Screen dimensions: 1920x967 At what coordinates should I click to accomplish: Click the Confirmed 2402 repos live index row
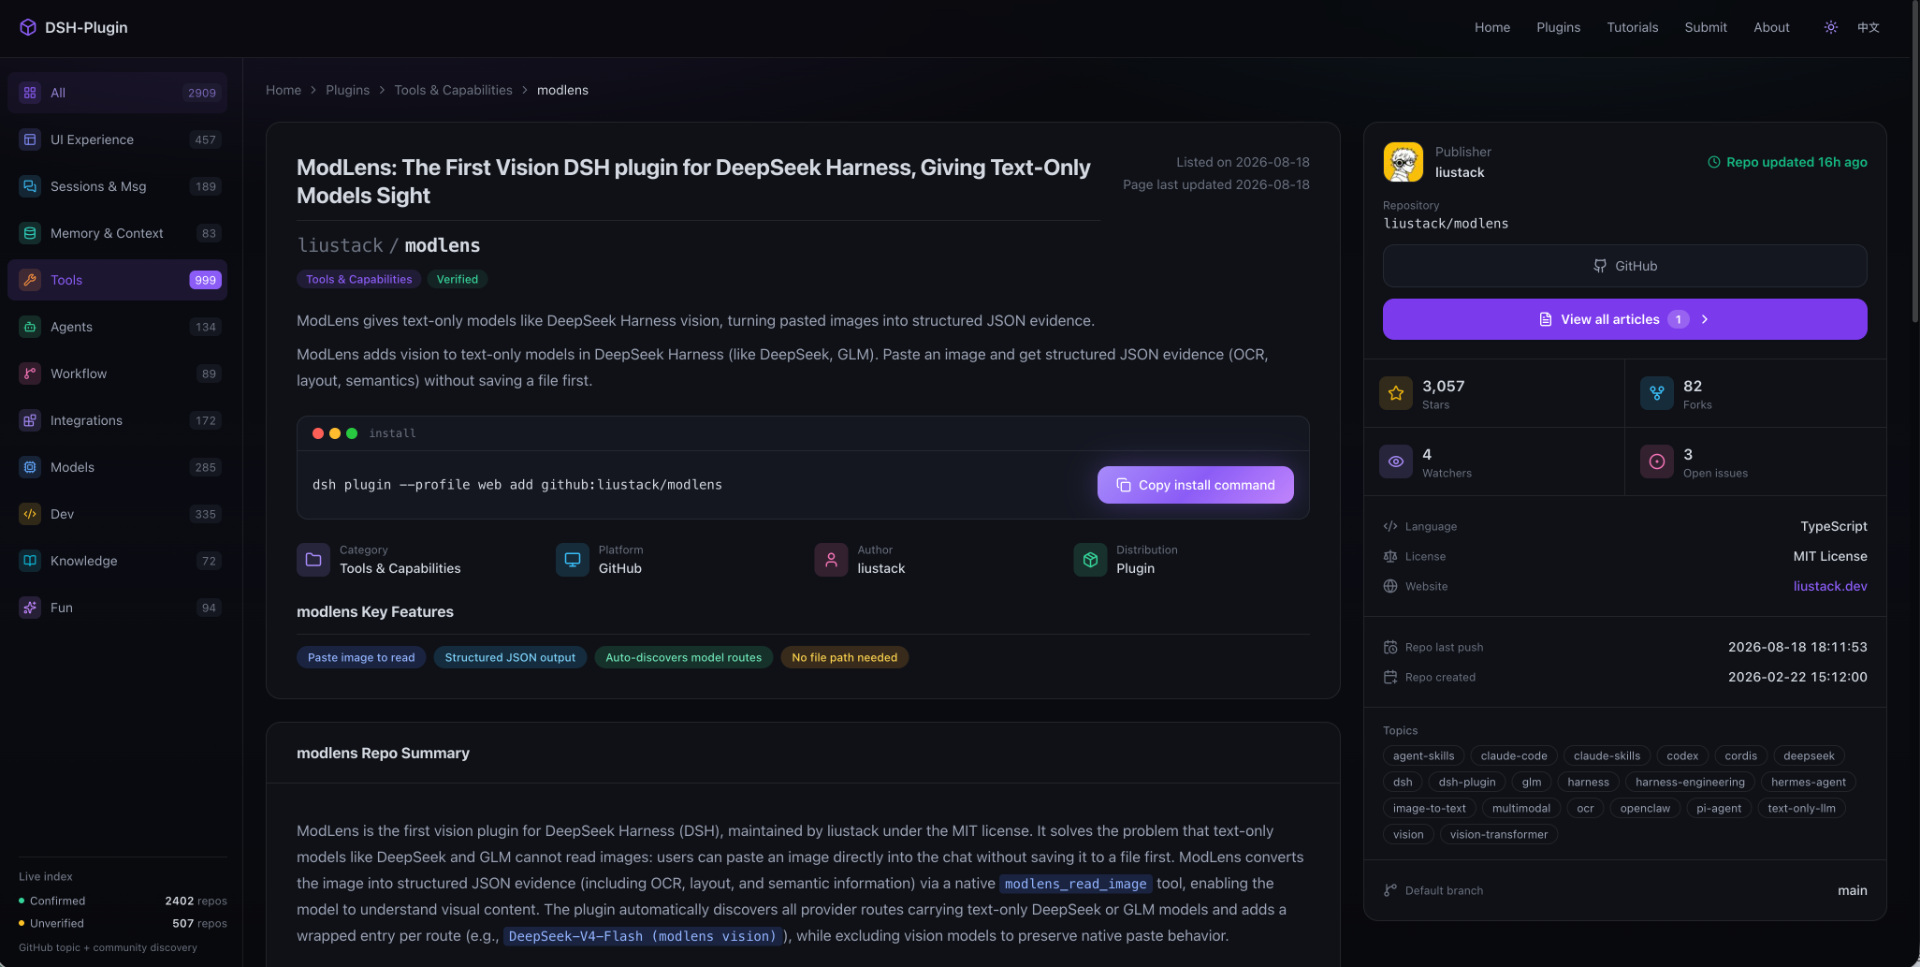[x=123, y=901]
